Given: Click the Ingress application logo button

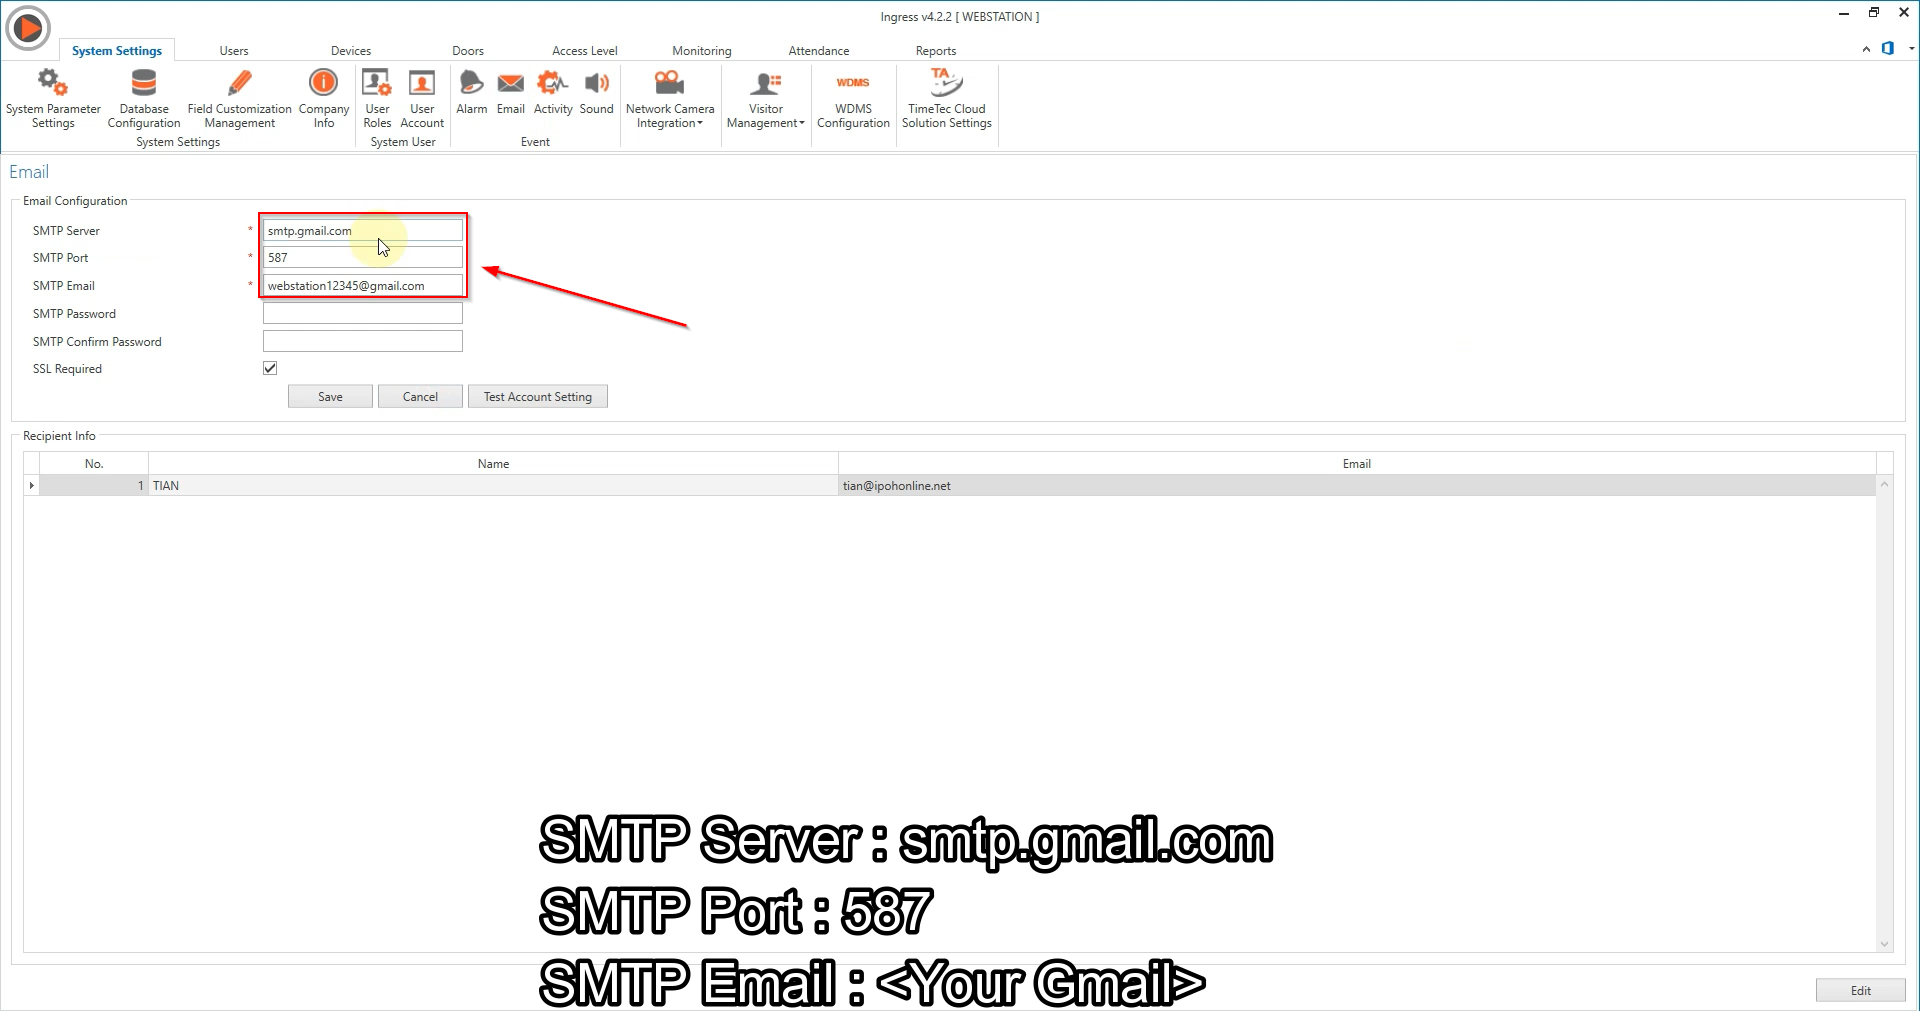Looking at the screenshot, I should click(28, 28).
